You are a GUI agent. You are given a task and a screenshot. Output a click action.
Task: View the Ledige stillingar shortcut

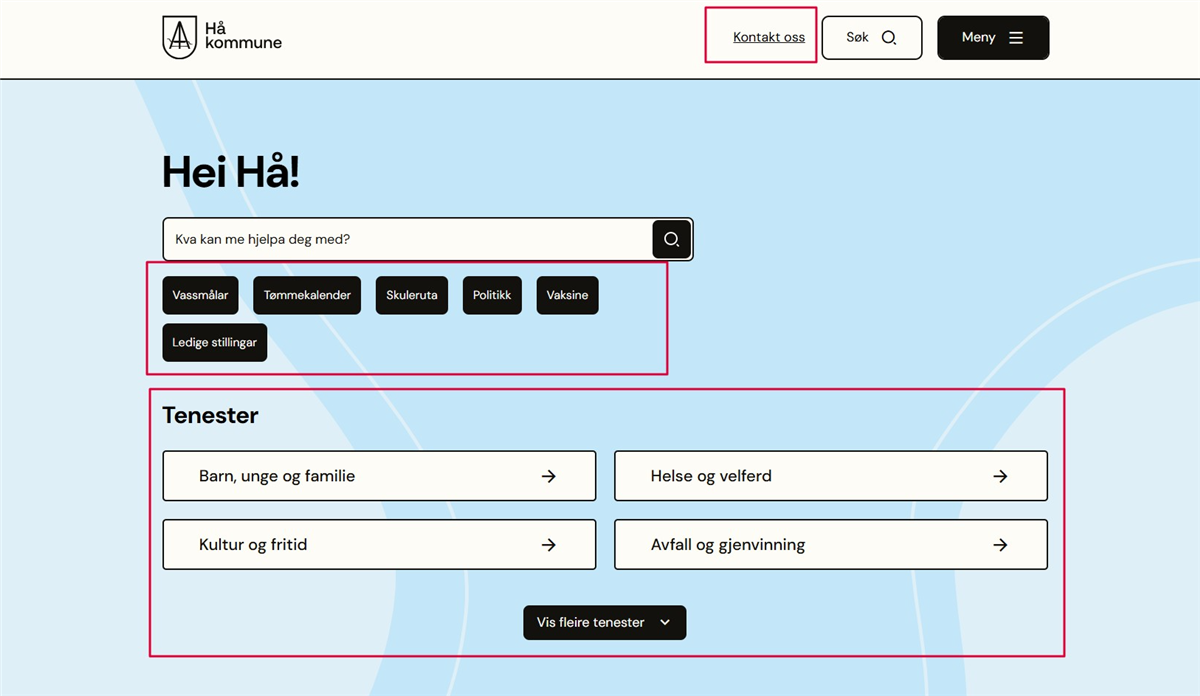(x=214, y=343)
